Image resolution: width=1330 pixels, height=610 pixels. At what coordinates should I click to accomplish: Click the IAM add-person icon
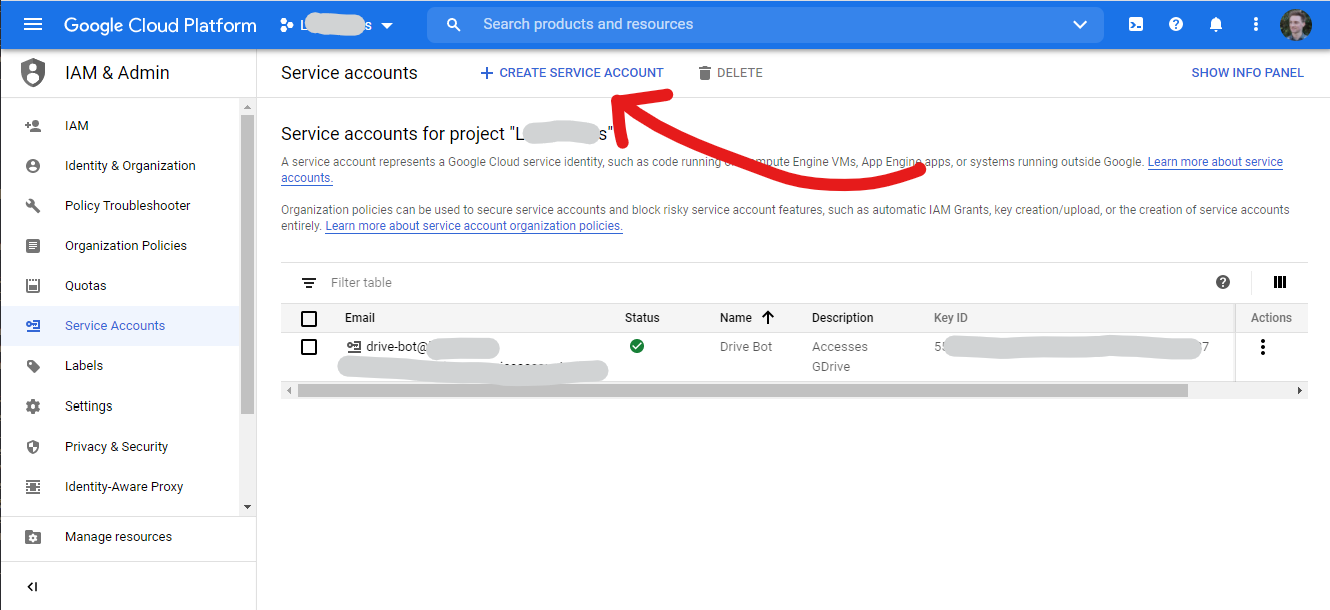pyautogui.click(x=33, y=126)
